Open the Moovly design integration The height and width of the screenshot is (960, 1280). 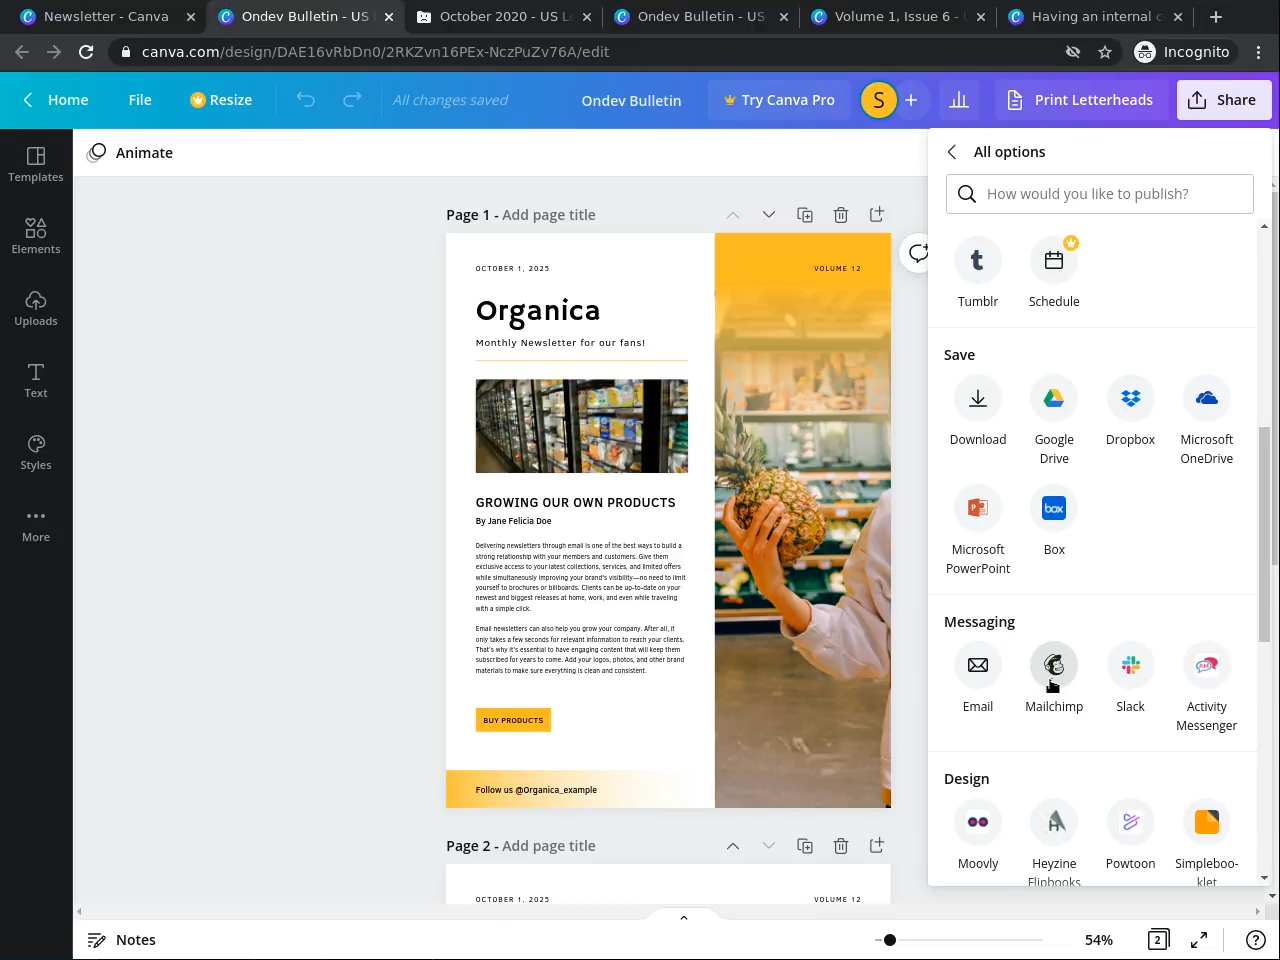(x=978, y=835)
